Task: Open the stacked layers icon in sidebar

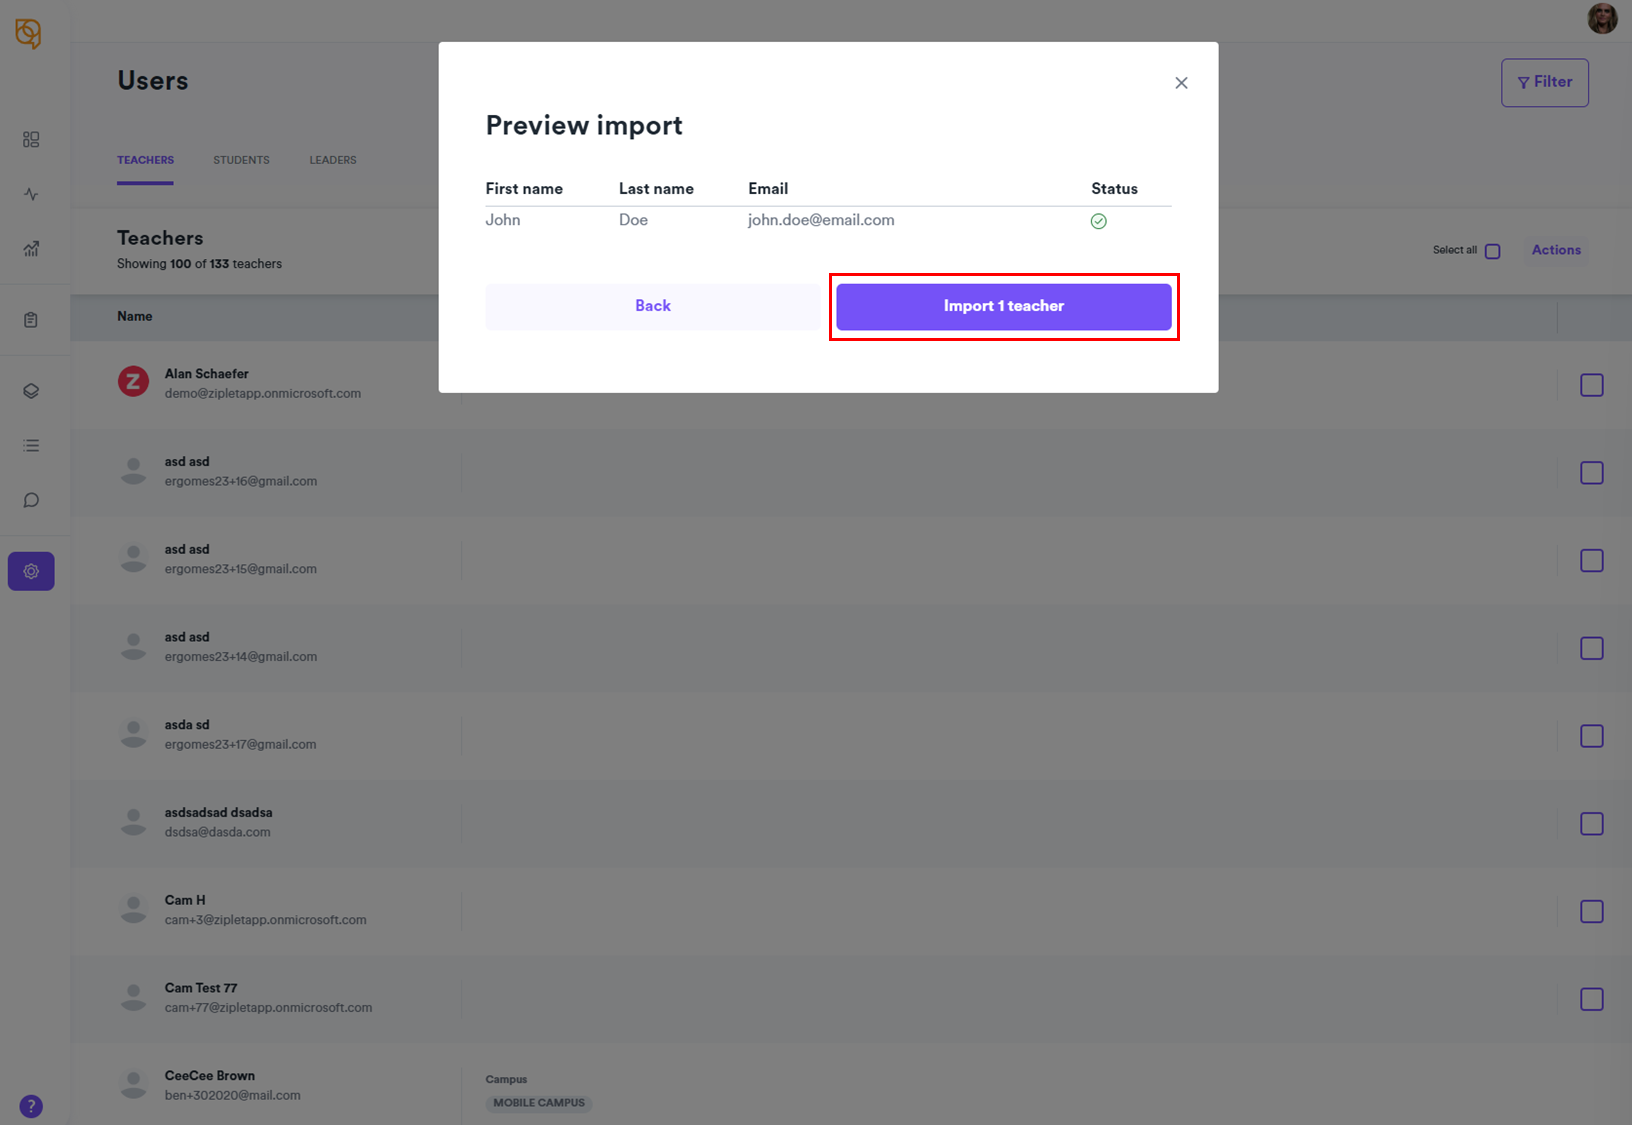Action: coord(31,391)
